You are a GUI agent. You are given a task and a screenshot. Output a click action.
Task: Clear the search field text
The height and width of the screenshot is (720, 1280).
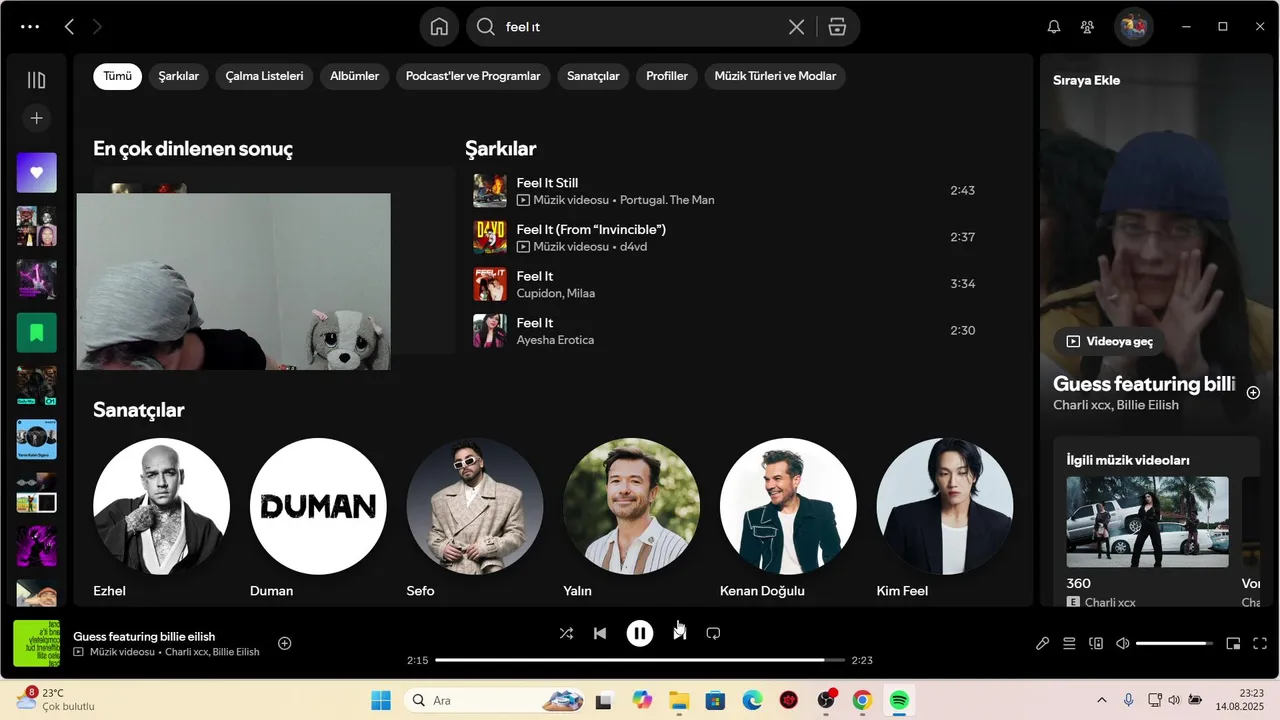click(796, 27)
